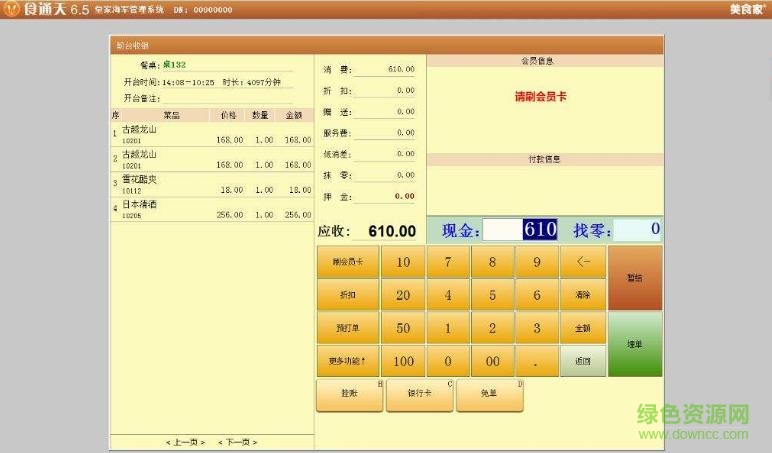
Task: Go to next page via 下一页
Action: (236, 441)
